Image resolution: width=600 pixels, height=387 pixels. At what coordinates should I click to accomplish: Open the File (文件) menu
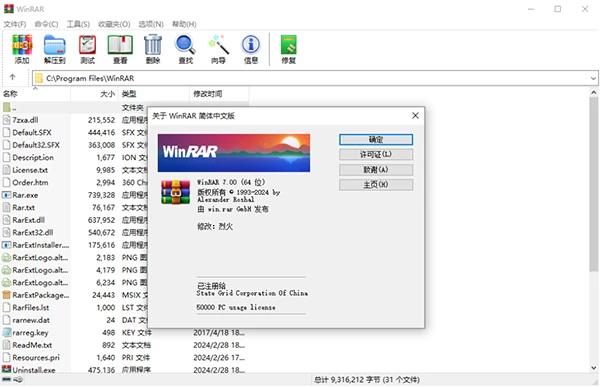tap(15, 24)
